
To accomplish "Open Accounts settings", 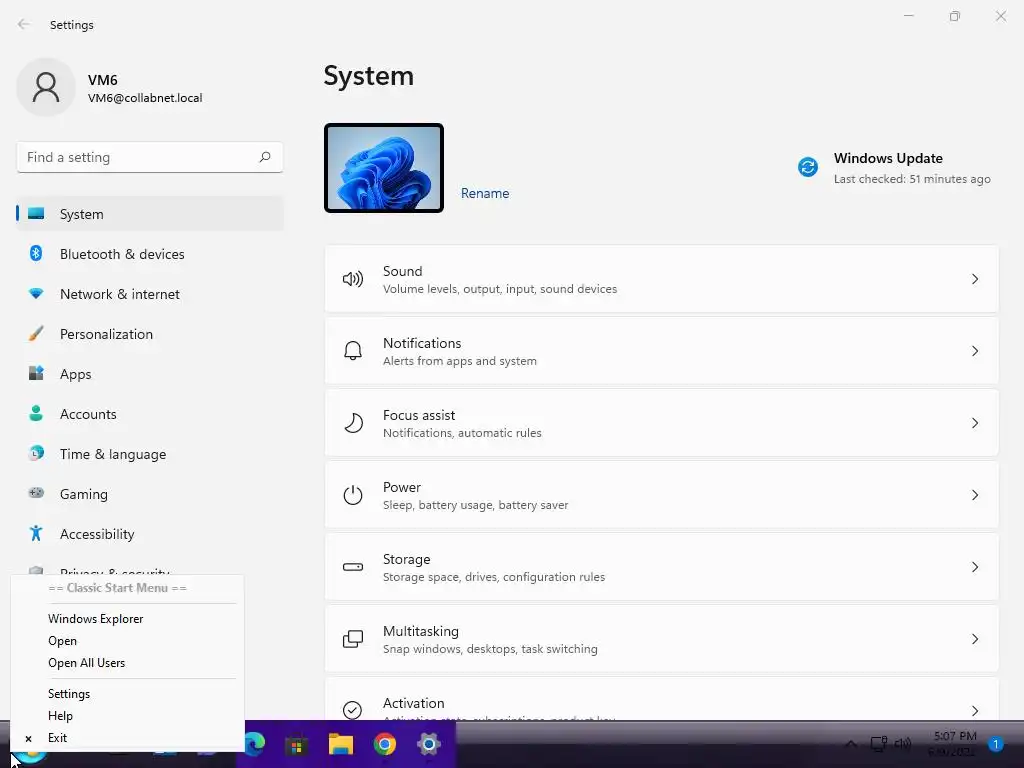I will pos(150,414).
